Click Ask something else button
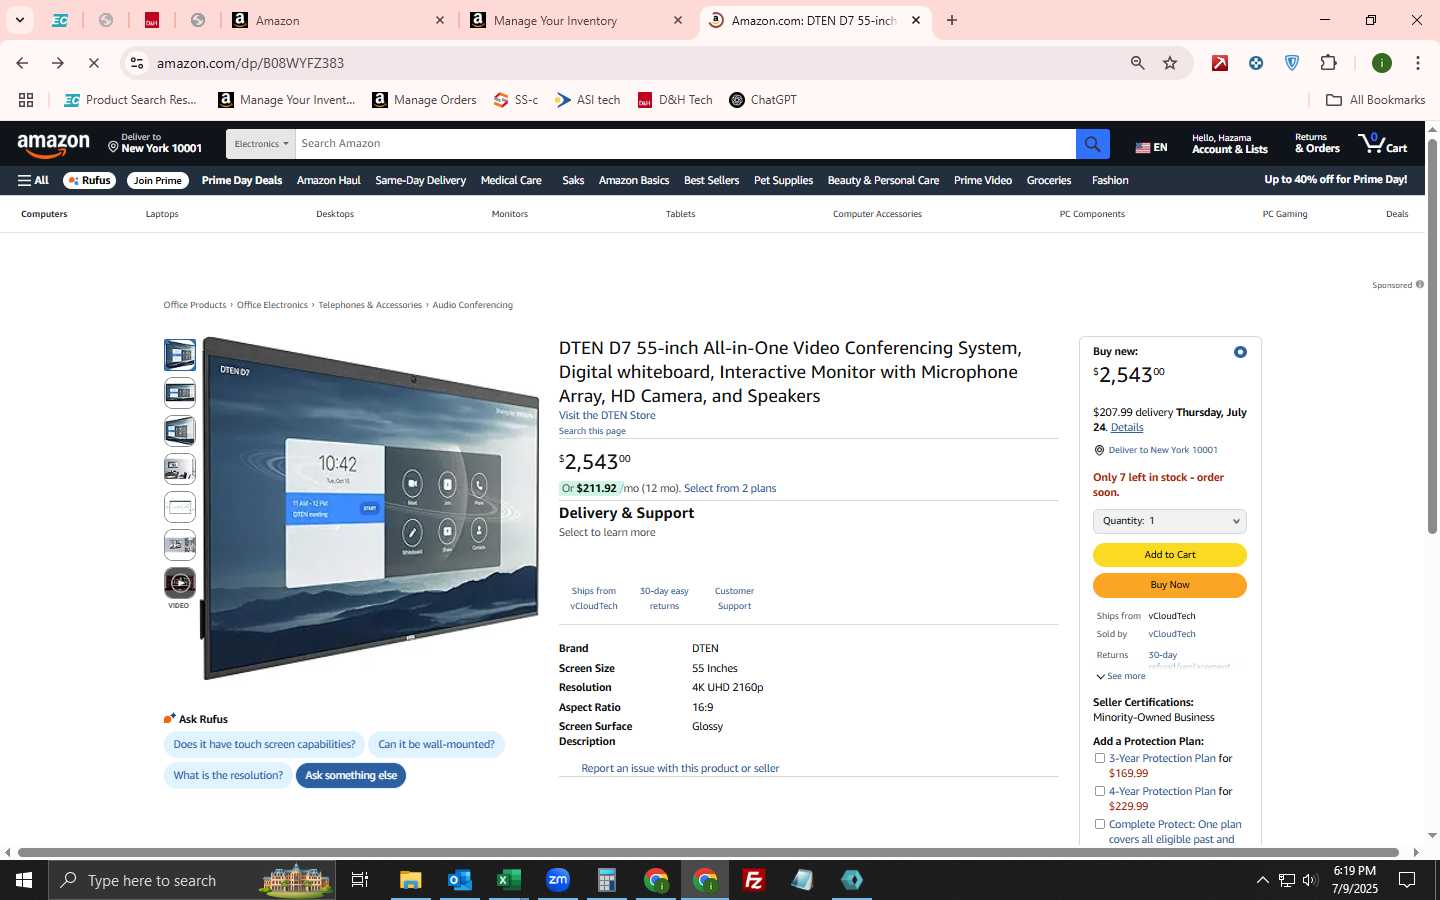The width and height of the screenshot is (1440, 900). tap(351, 775)
